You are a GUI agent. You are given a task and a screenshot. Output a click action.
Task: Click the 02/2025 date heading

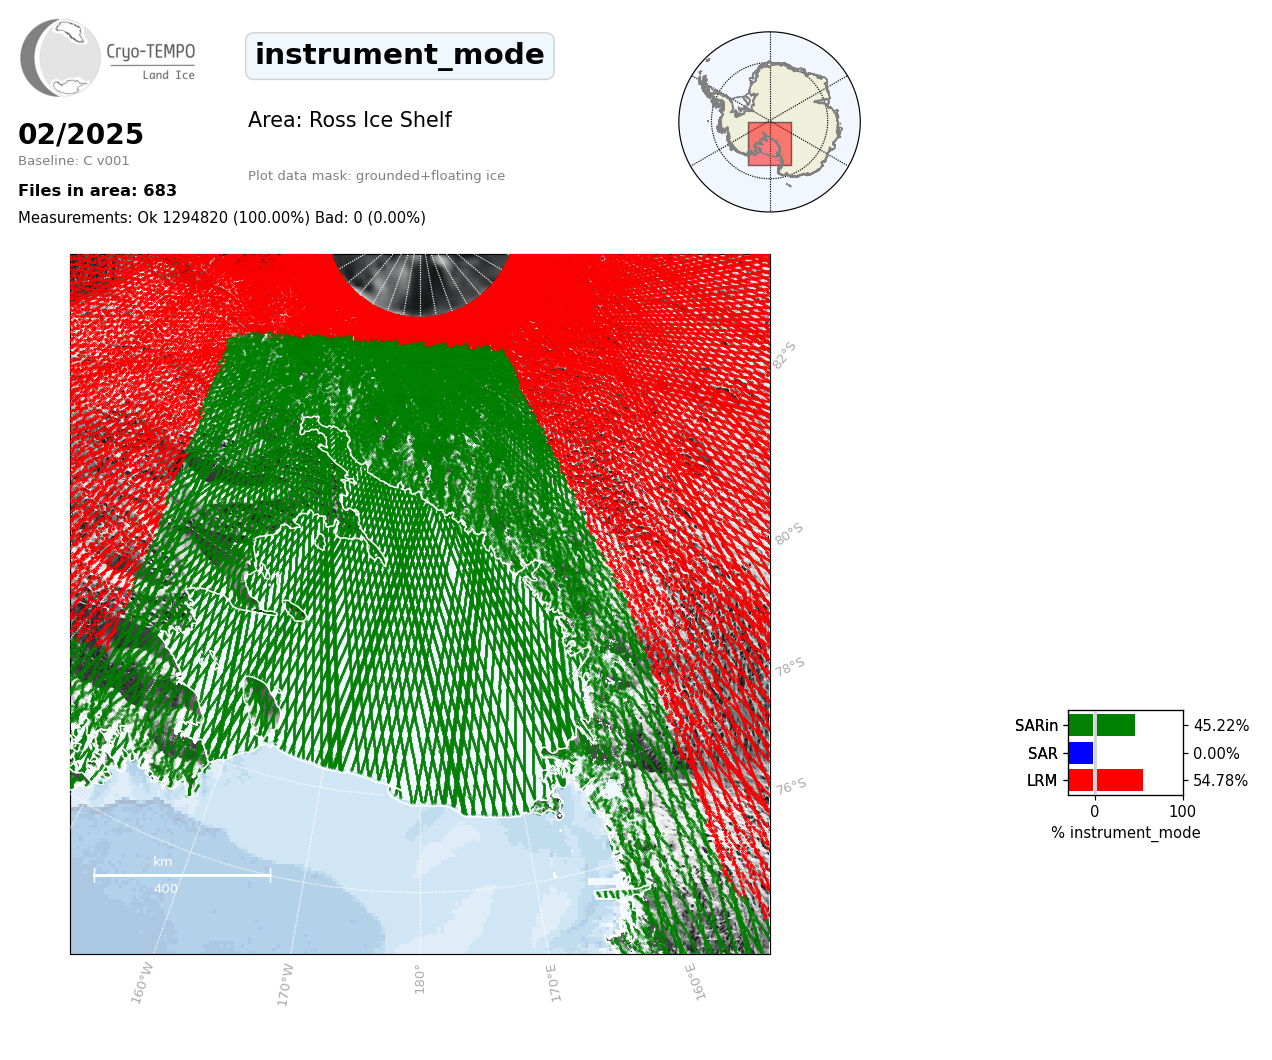point(81,135)
